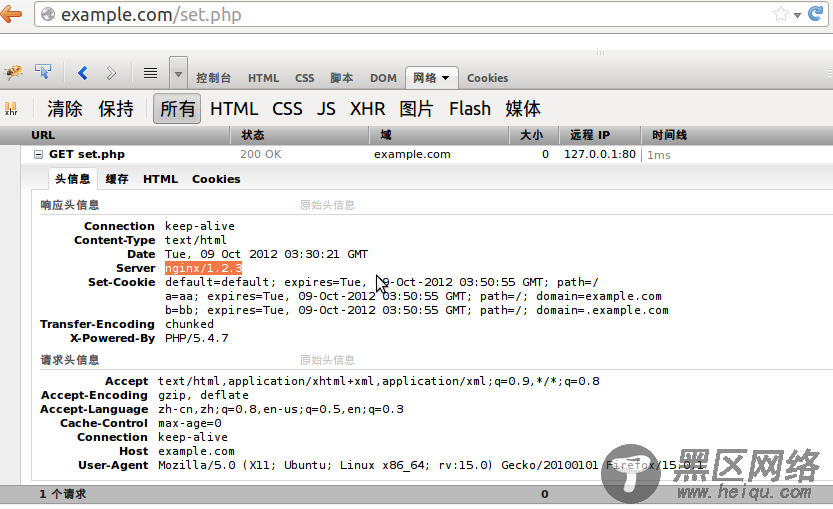The image size is (833, 509).
Task: Filter requests by XHR type
Action: [368, 109]
